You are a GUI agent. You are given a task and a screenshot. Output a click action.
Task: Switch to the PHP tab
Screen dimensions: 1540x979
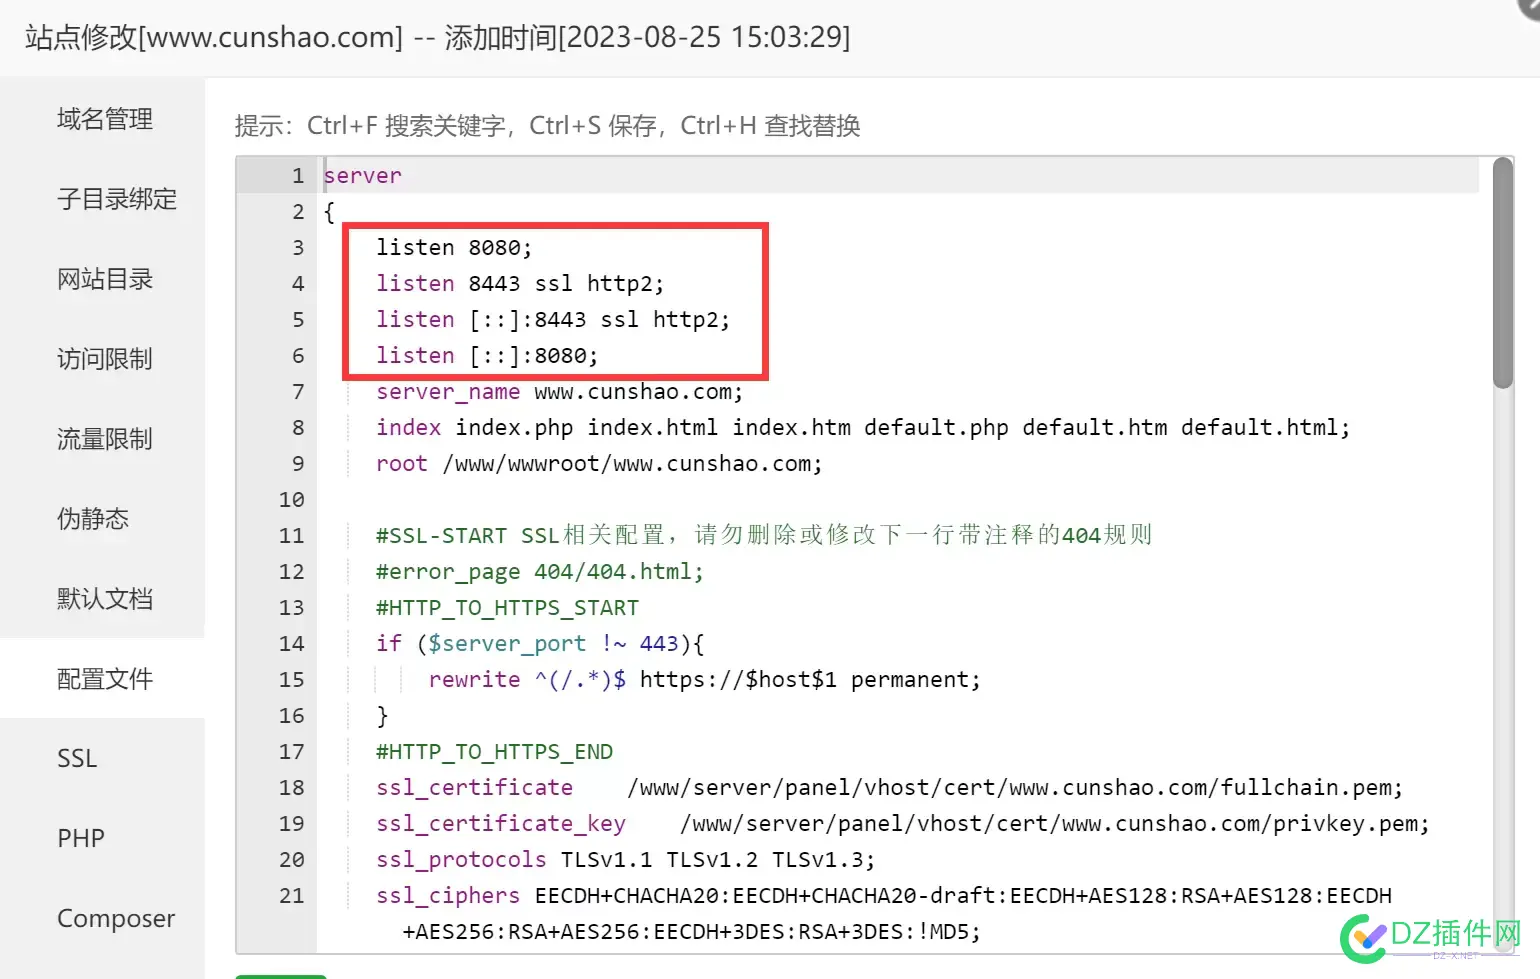tap(81, 838)
